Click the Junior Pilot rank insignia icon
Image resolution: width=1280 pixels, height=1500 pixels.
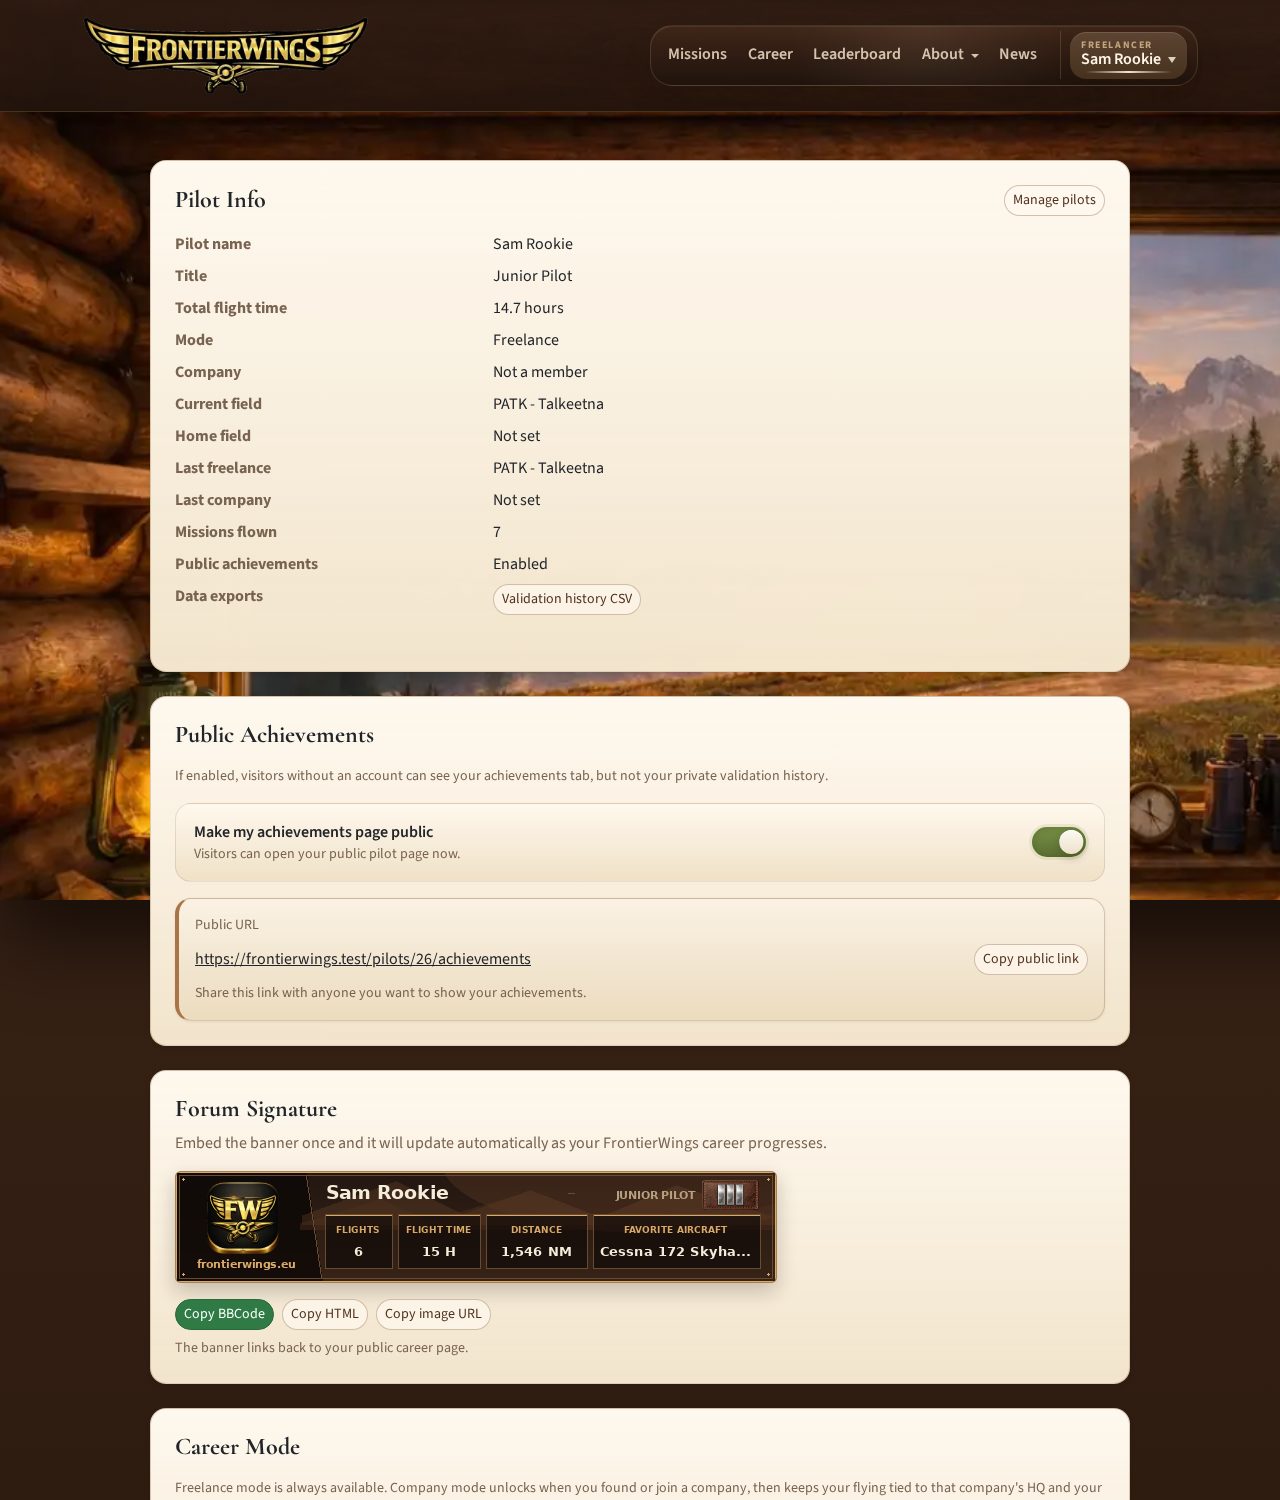pyautogui.click(x=730, y=1194)
